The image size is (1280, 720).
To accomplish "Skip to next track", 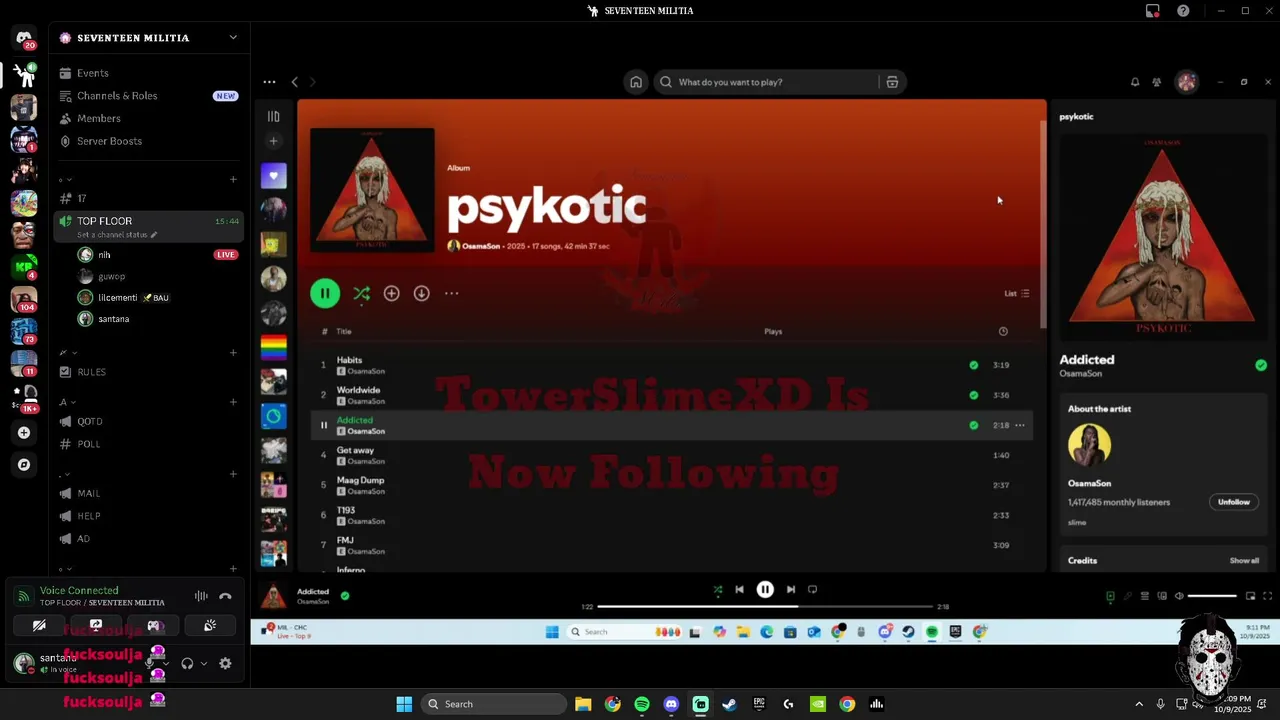I will pos(791,590).
